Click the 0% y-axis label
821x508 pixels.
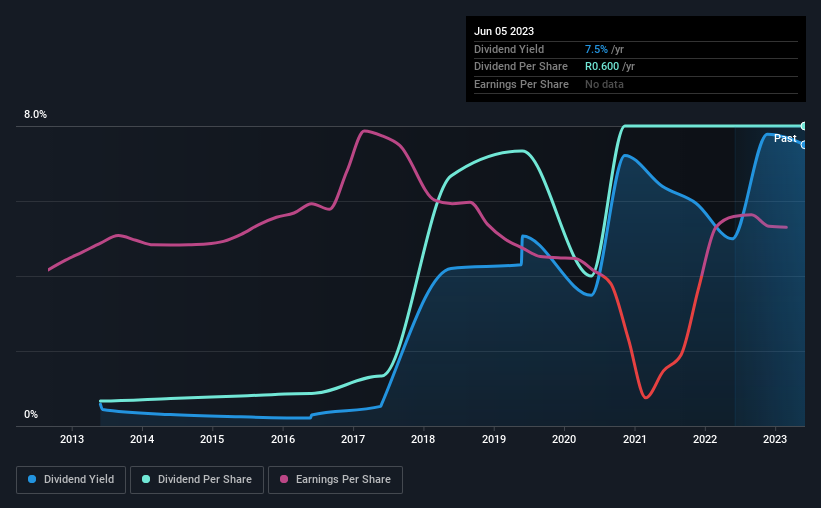pyautogui.click(x=31, y=415)
